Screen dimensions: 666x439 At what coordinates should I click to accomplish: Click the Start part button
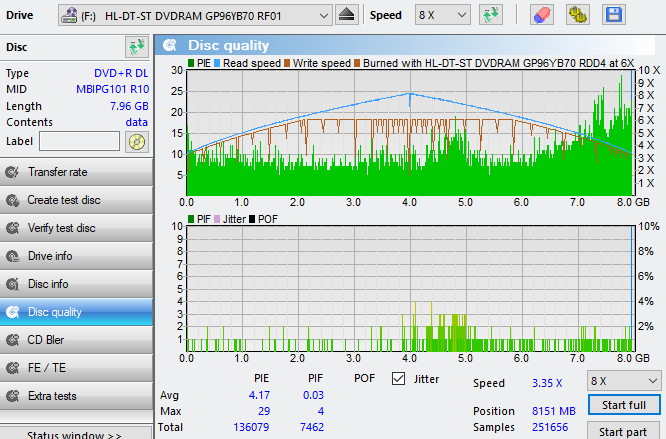(623, 431)
